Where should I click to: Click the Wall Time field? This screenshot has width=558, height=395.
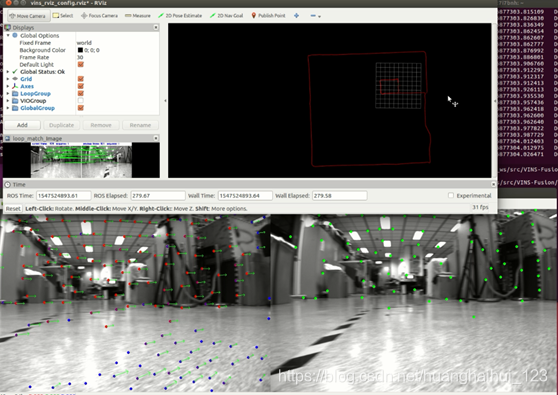pyautogui.click(x=245, y=196)
